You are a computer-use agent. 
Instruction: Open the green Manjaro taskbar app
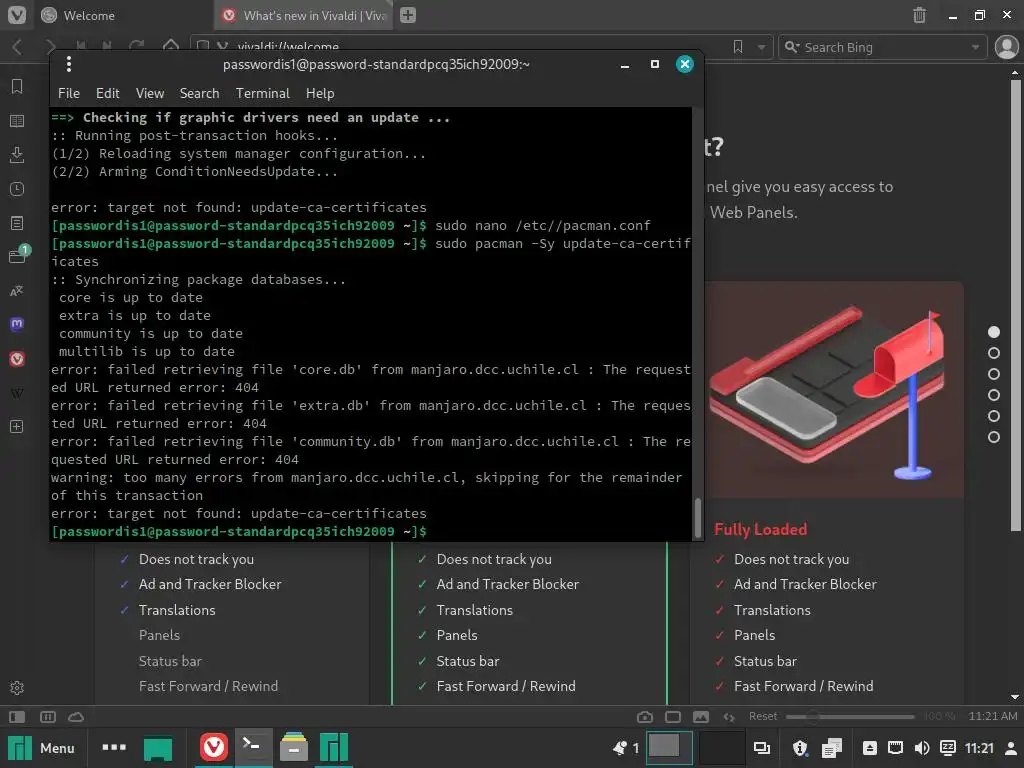pyautogui.click(x=334, y=748)
